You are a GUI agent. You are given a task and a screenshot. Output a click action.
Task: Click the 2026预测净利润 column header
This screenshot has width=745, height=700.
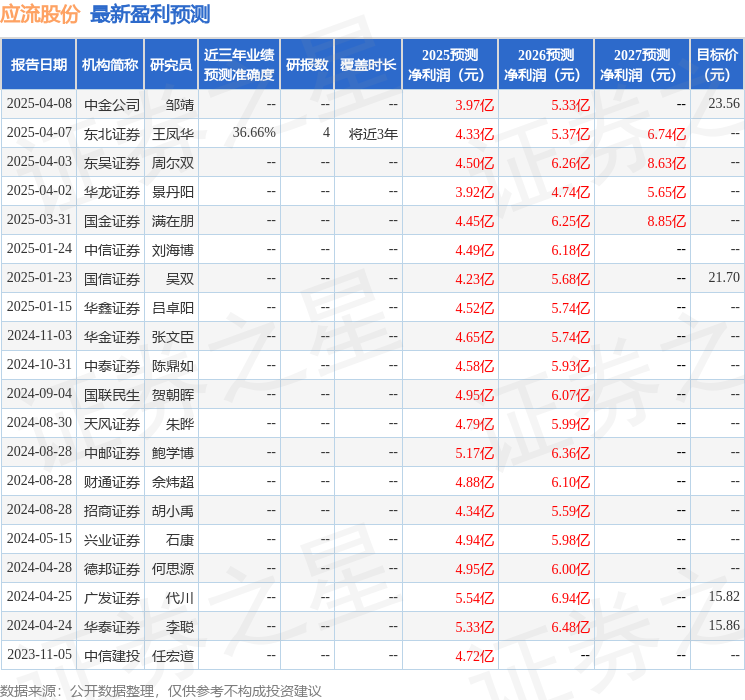(x=546, y=65)
